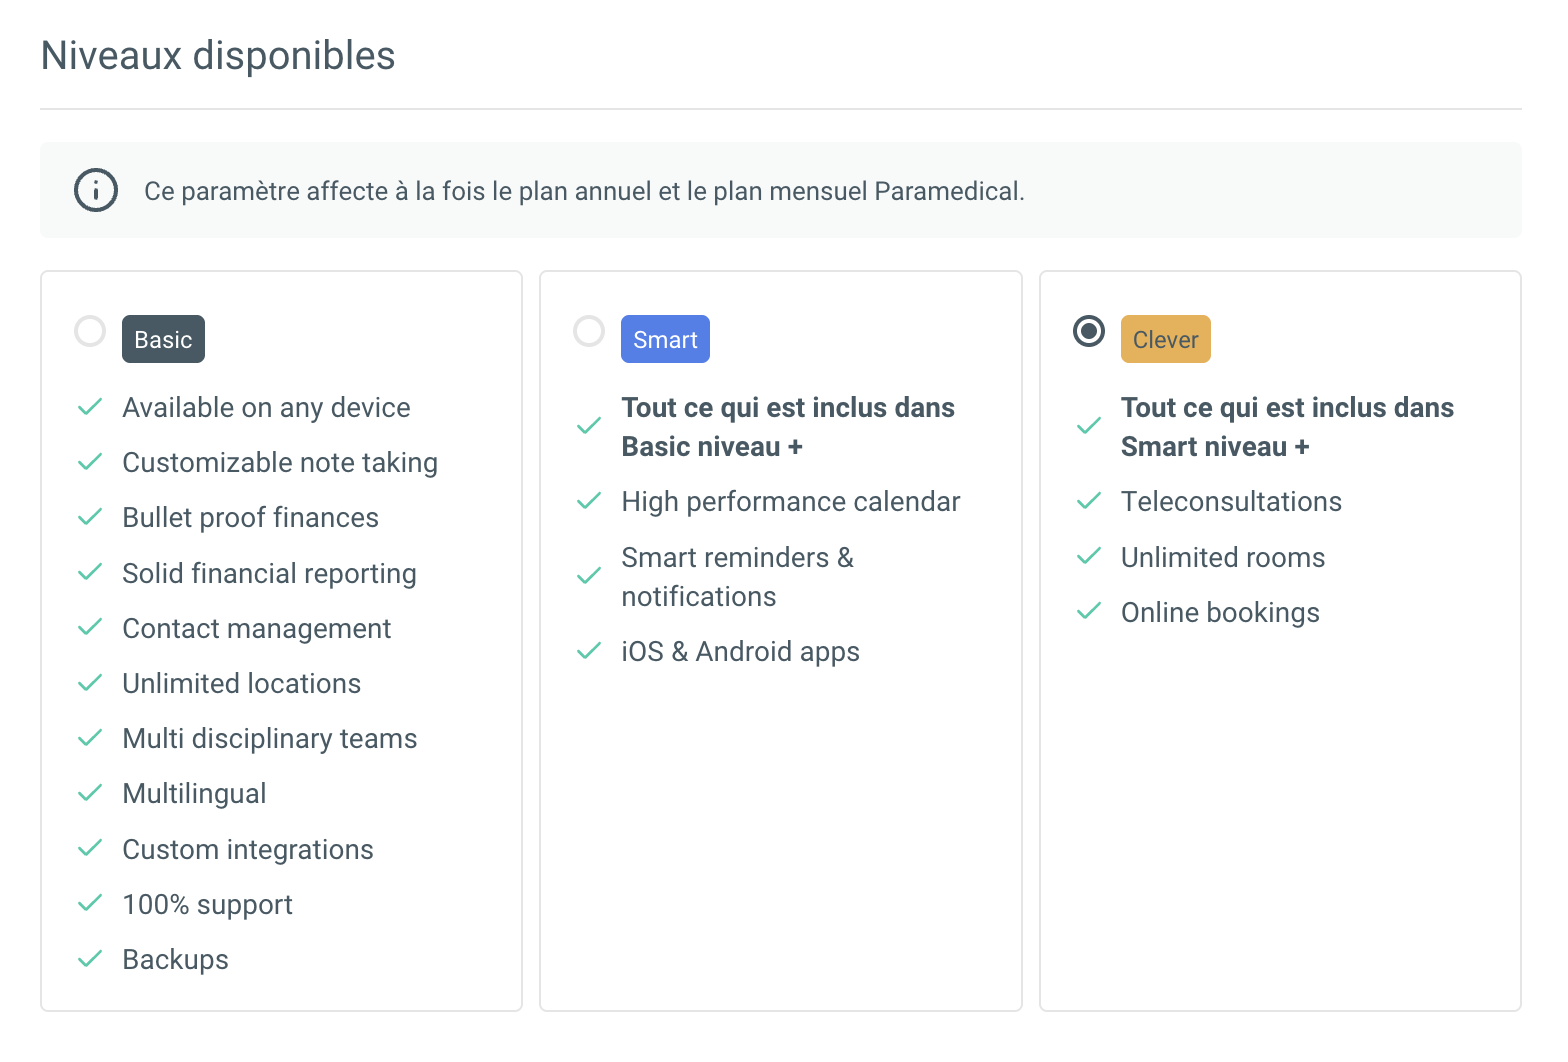Click the Niveaux disponibles heading

(x=218, y=56)
